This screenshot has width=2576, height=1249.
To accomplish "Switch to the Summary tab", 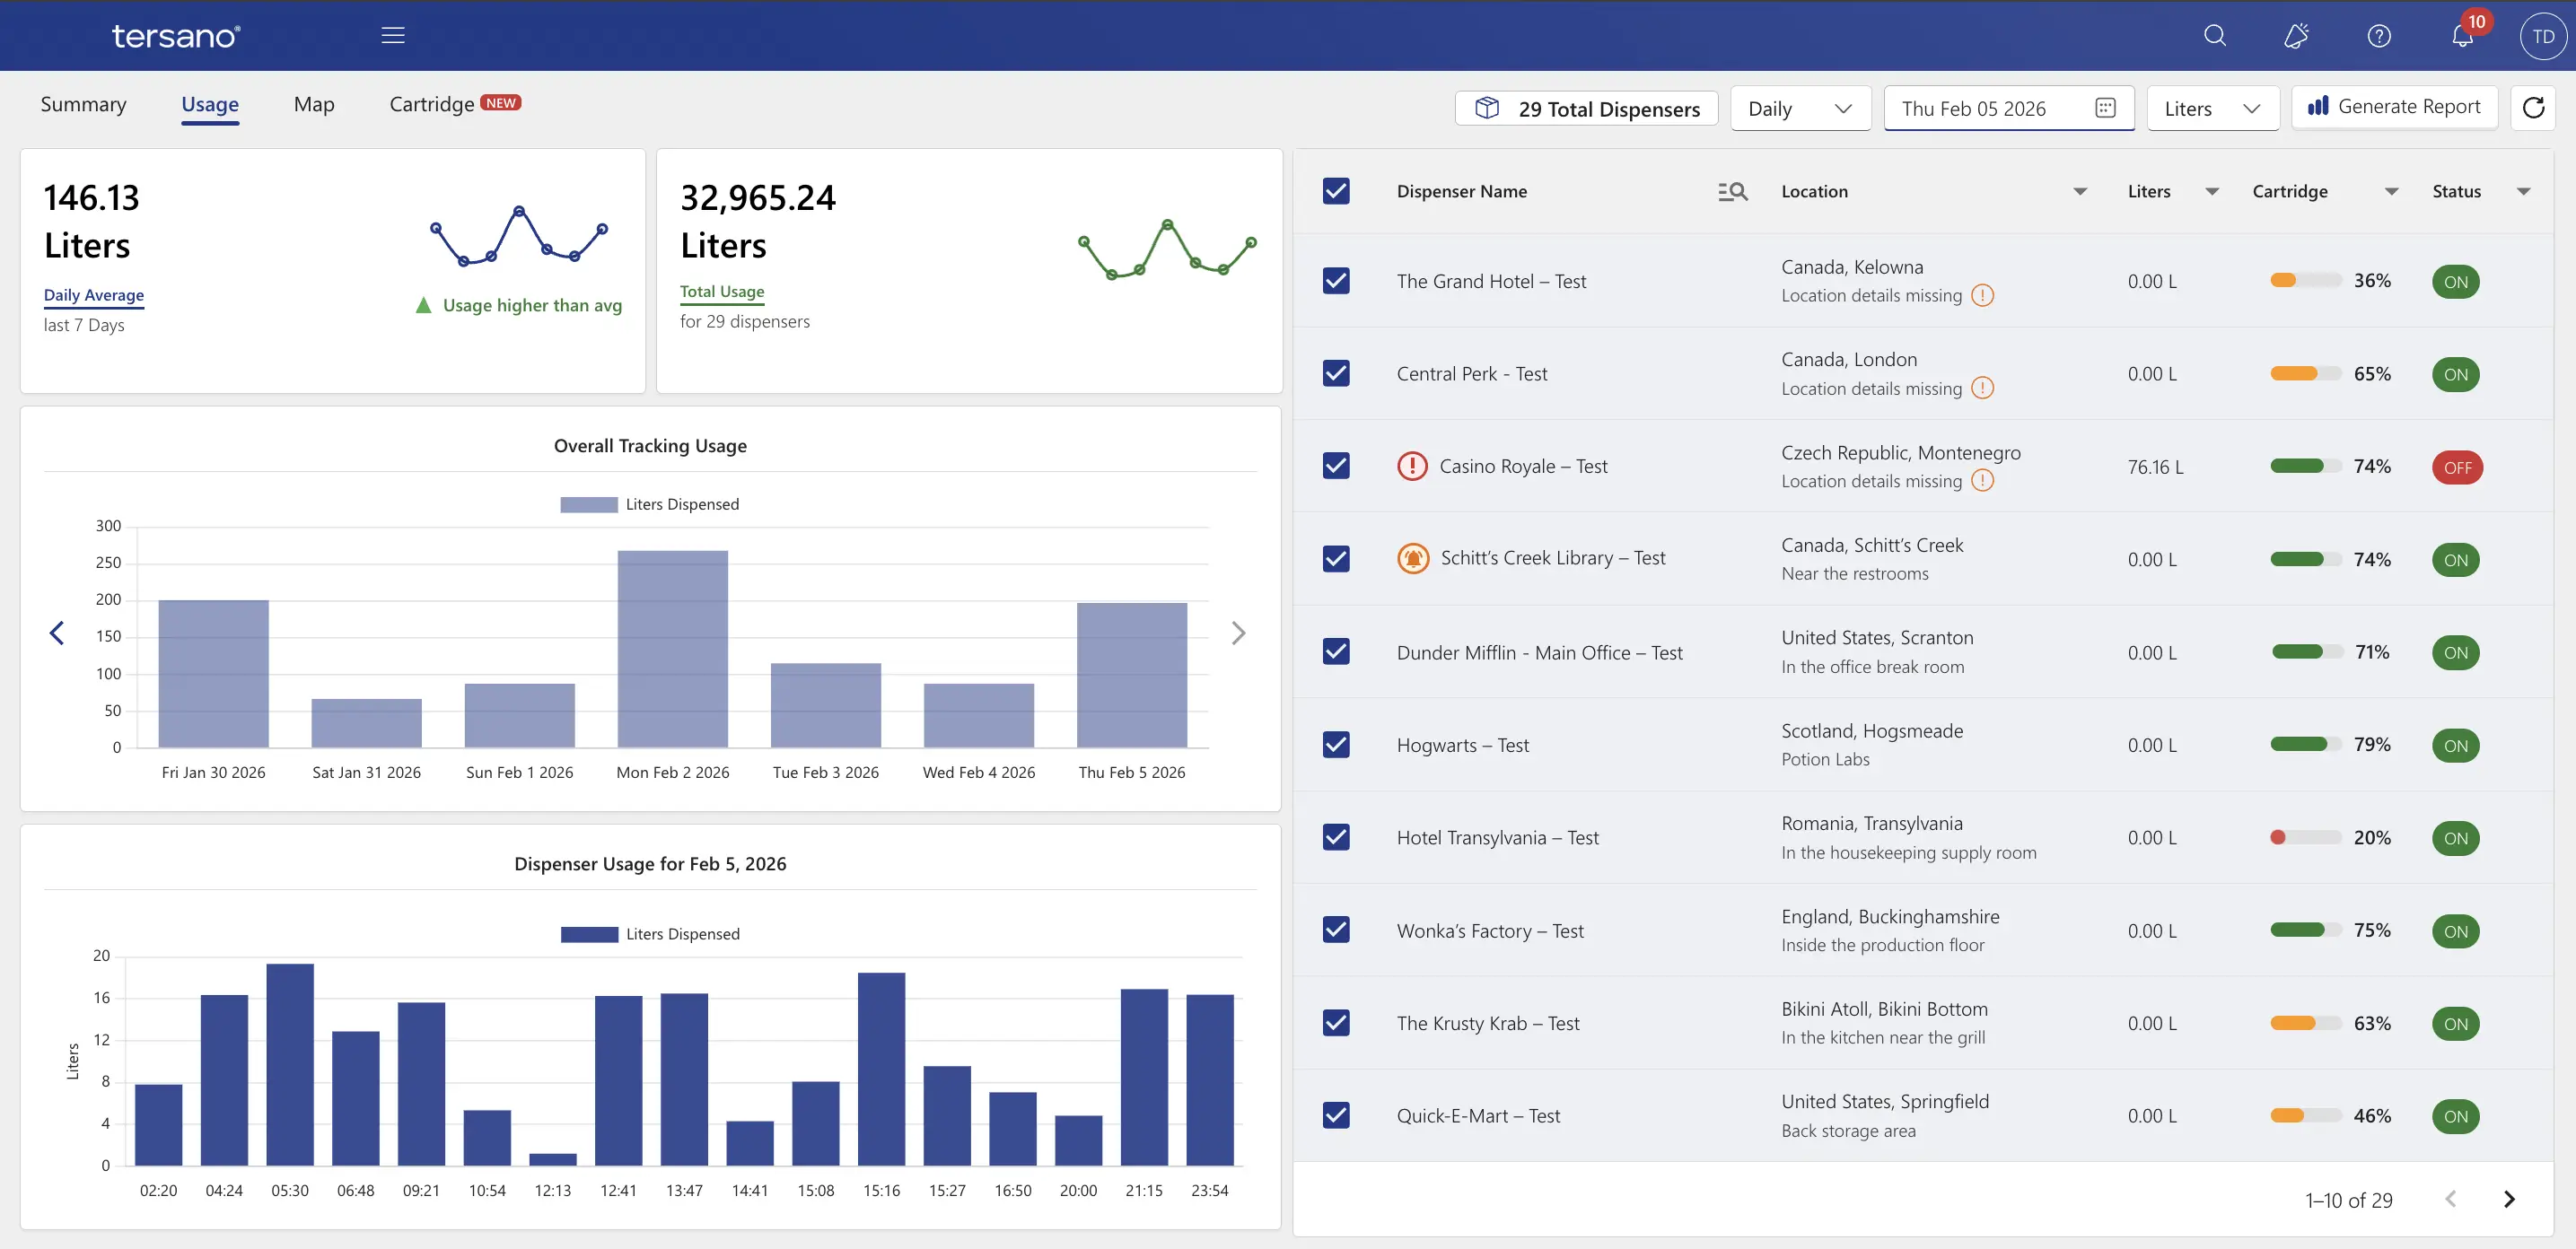I will 83,105.
